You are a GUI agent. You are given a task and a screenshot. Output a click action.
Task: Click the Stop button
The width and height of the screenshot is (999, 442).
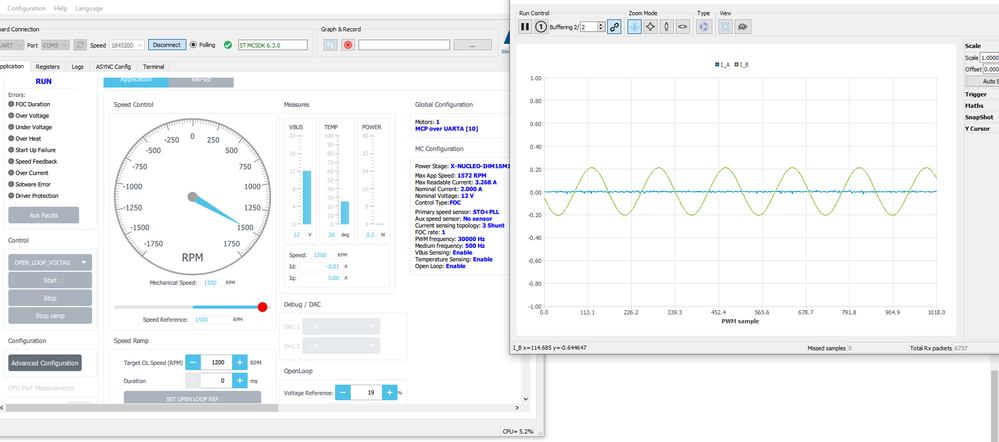tap(50, 298)
